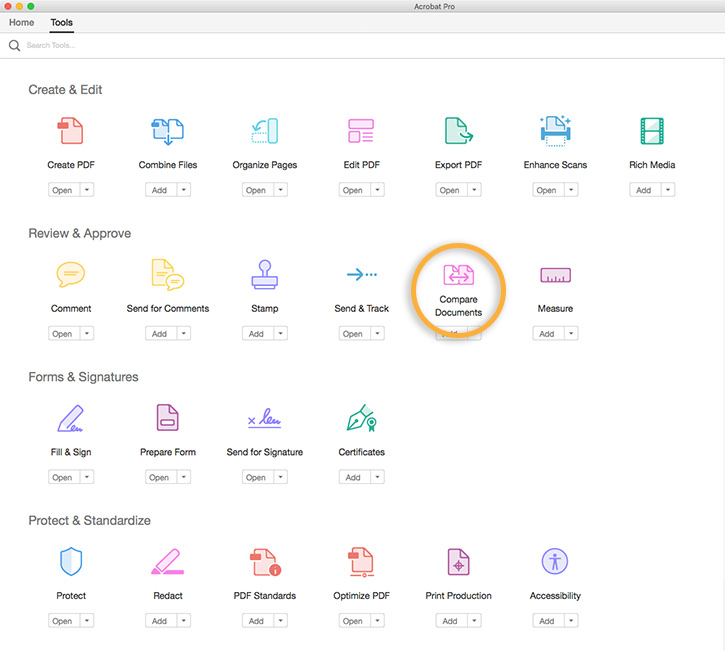Screen dimensions: 725x651
Task: Click the Send & Track arrow icon
Action: pyautogui.click(x=362, y=275)
